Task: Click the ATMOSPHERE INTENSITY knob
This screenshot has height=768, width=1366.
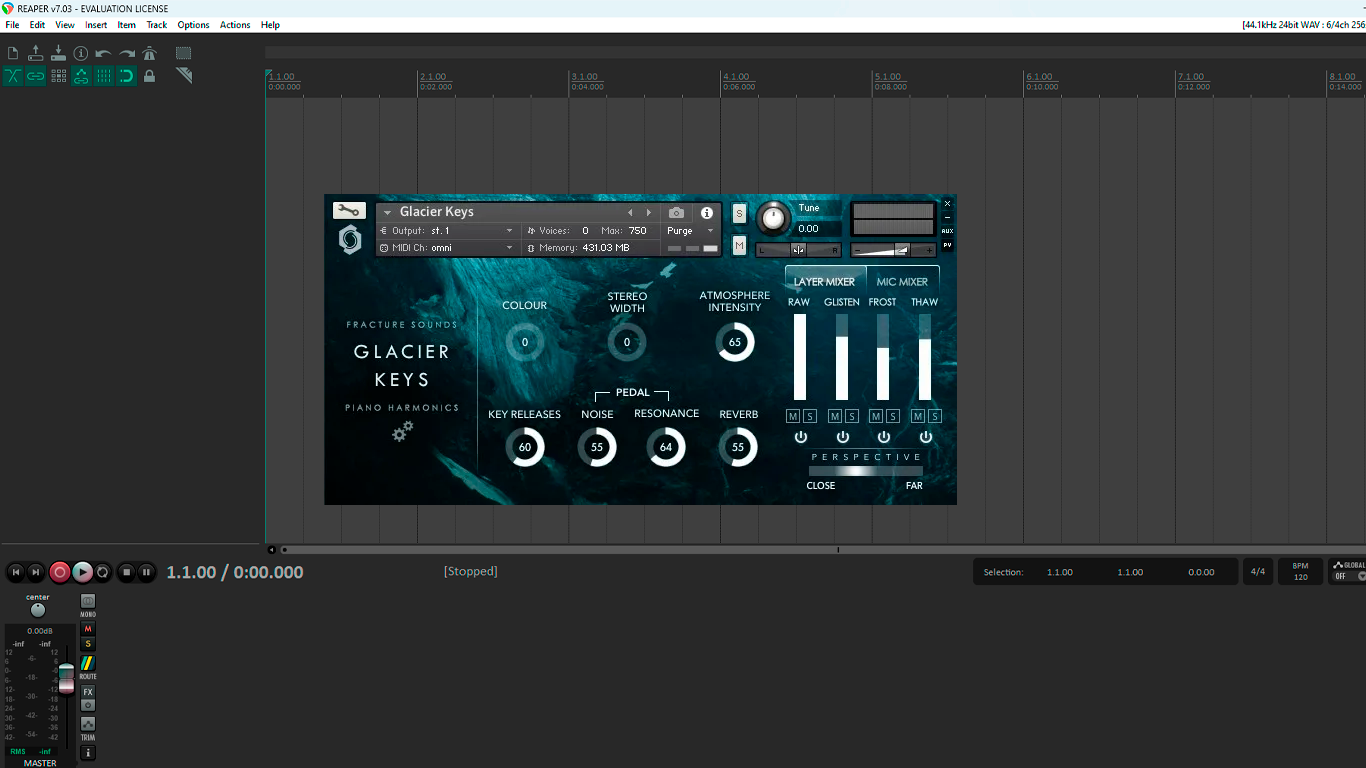Action: tap(735, 342)
